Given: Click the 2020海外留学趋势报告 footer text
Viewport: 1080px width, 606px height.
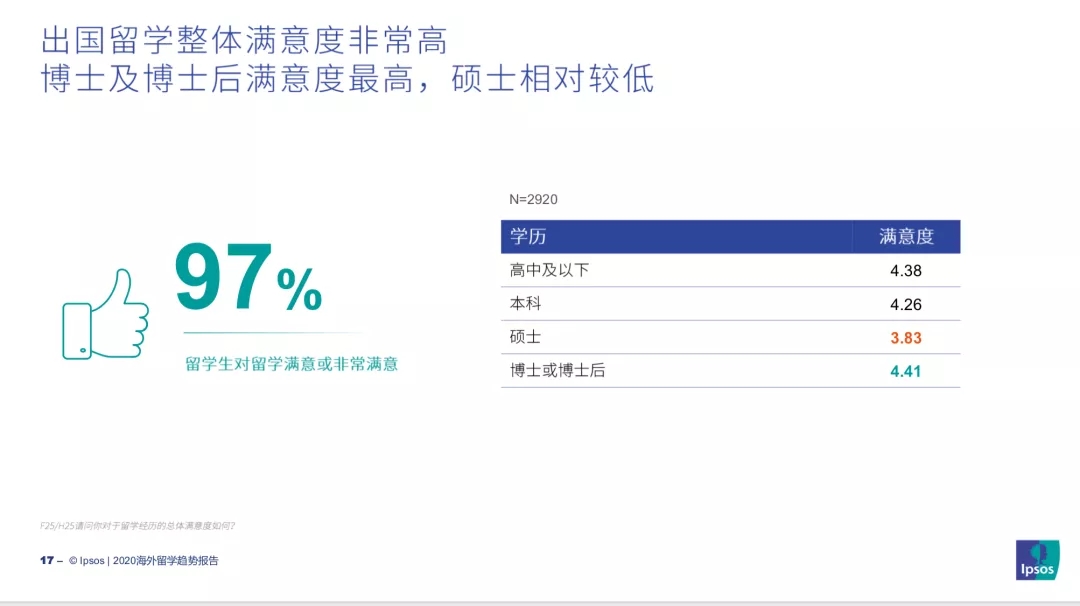Looking at the screenshot, I should (165, 561).
